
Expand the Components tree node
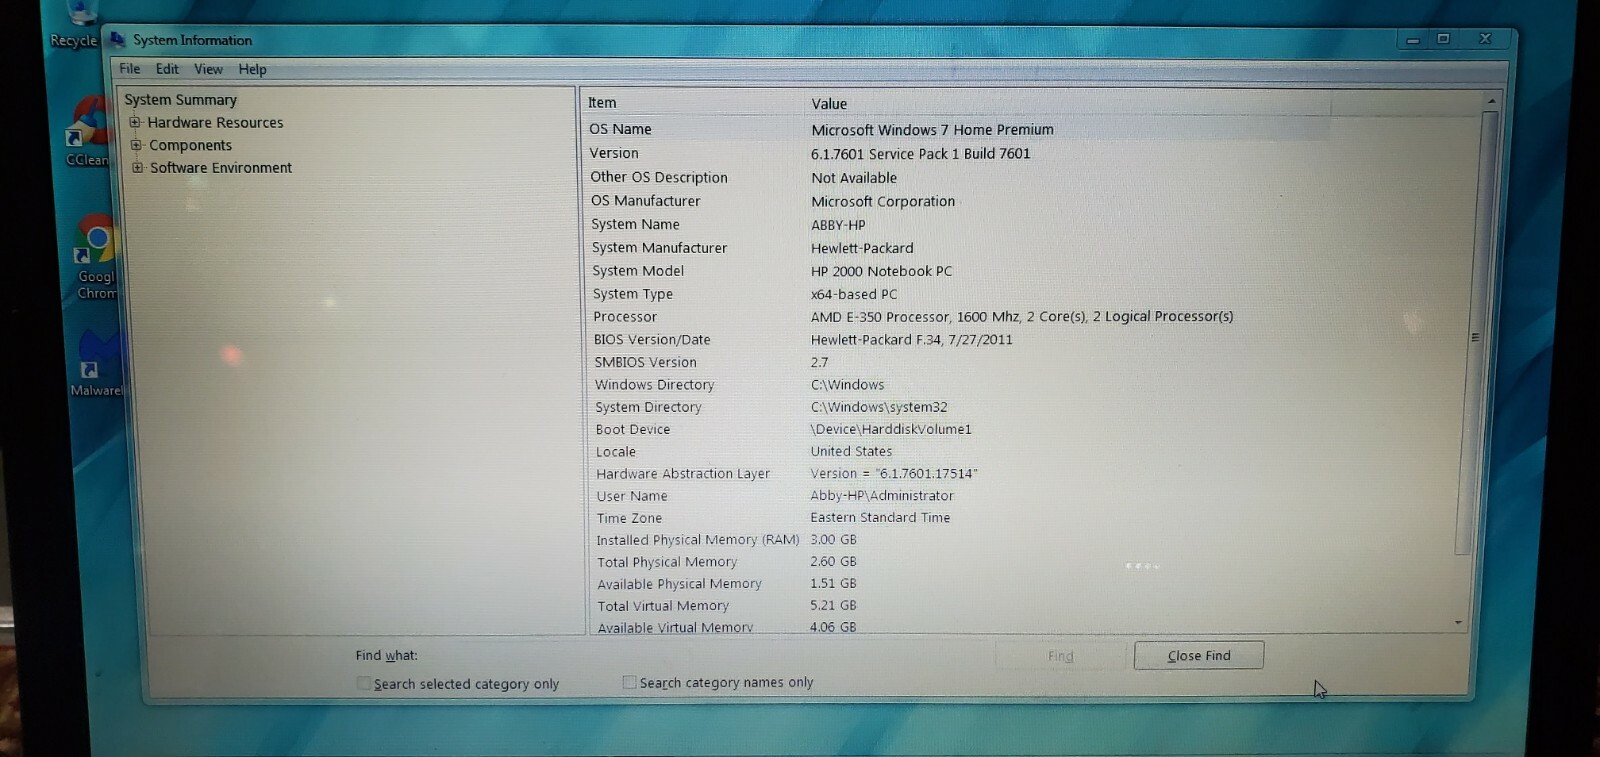pyautogui.click(x=136, y=145)
